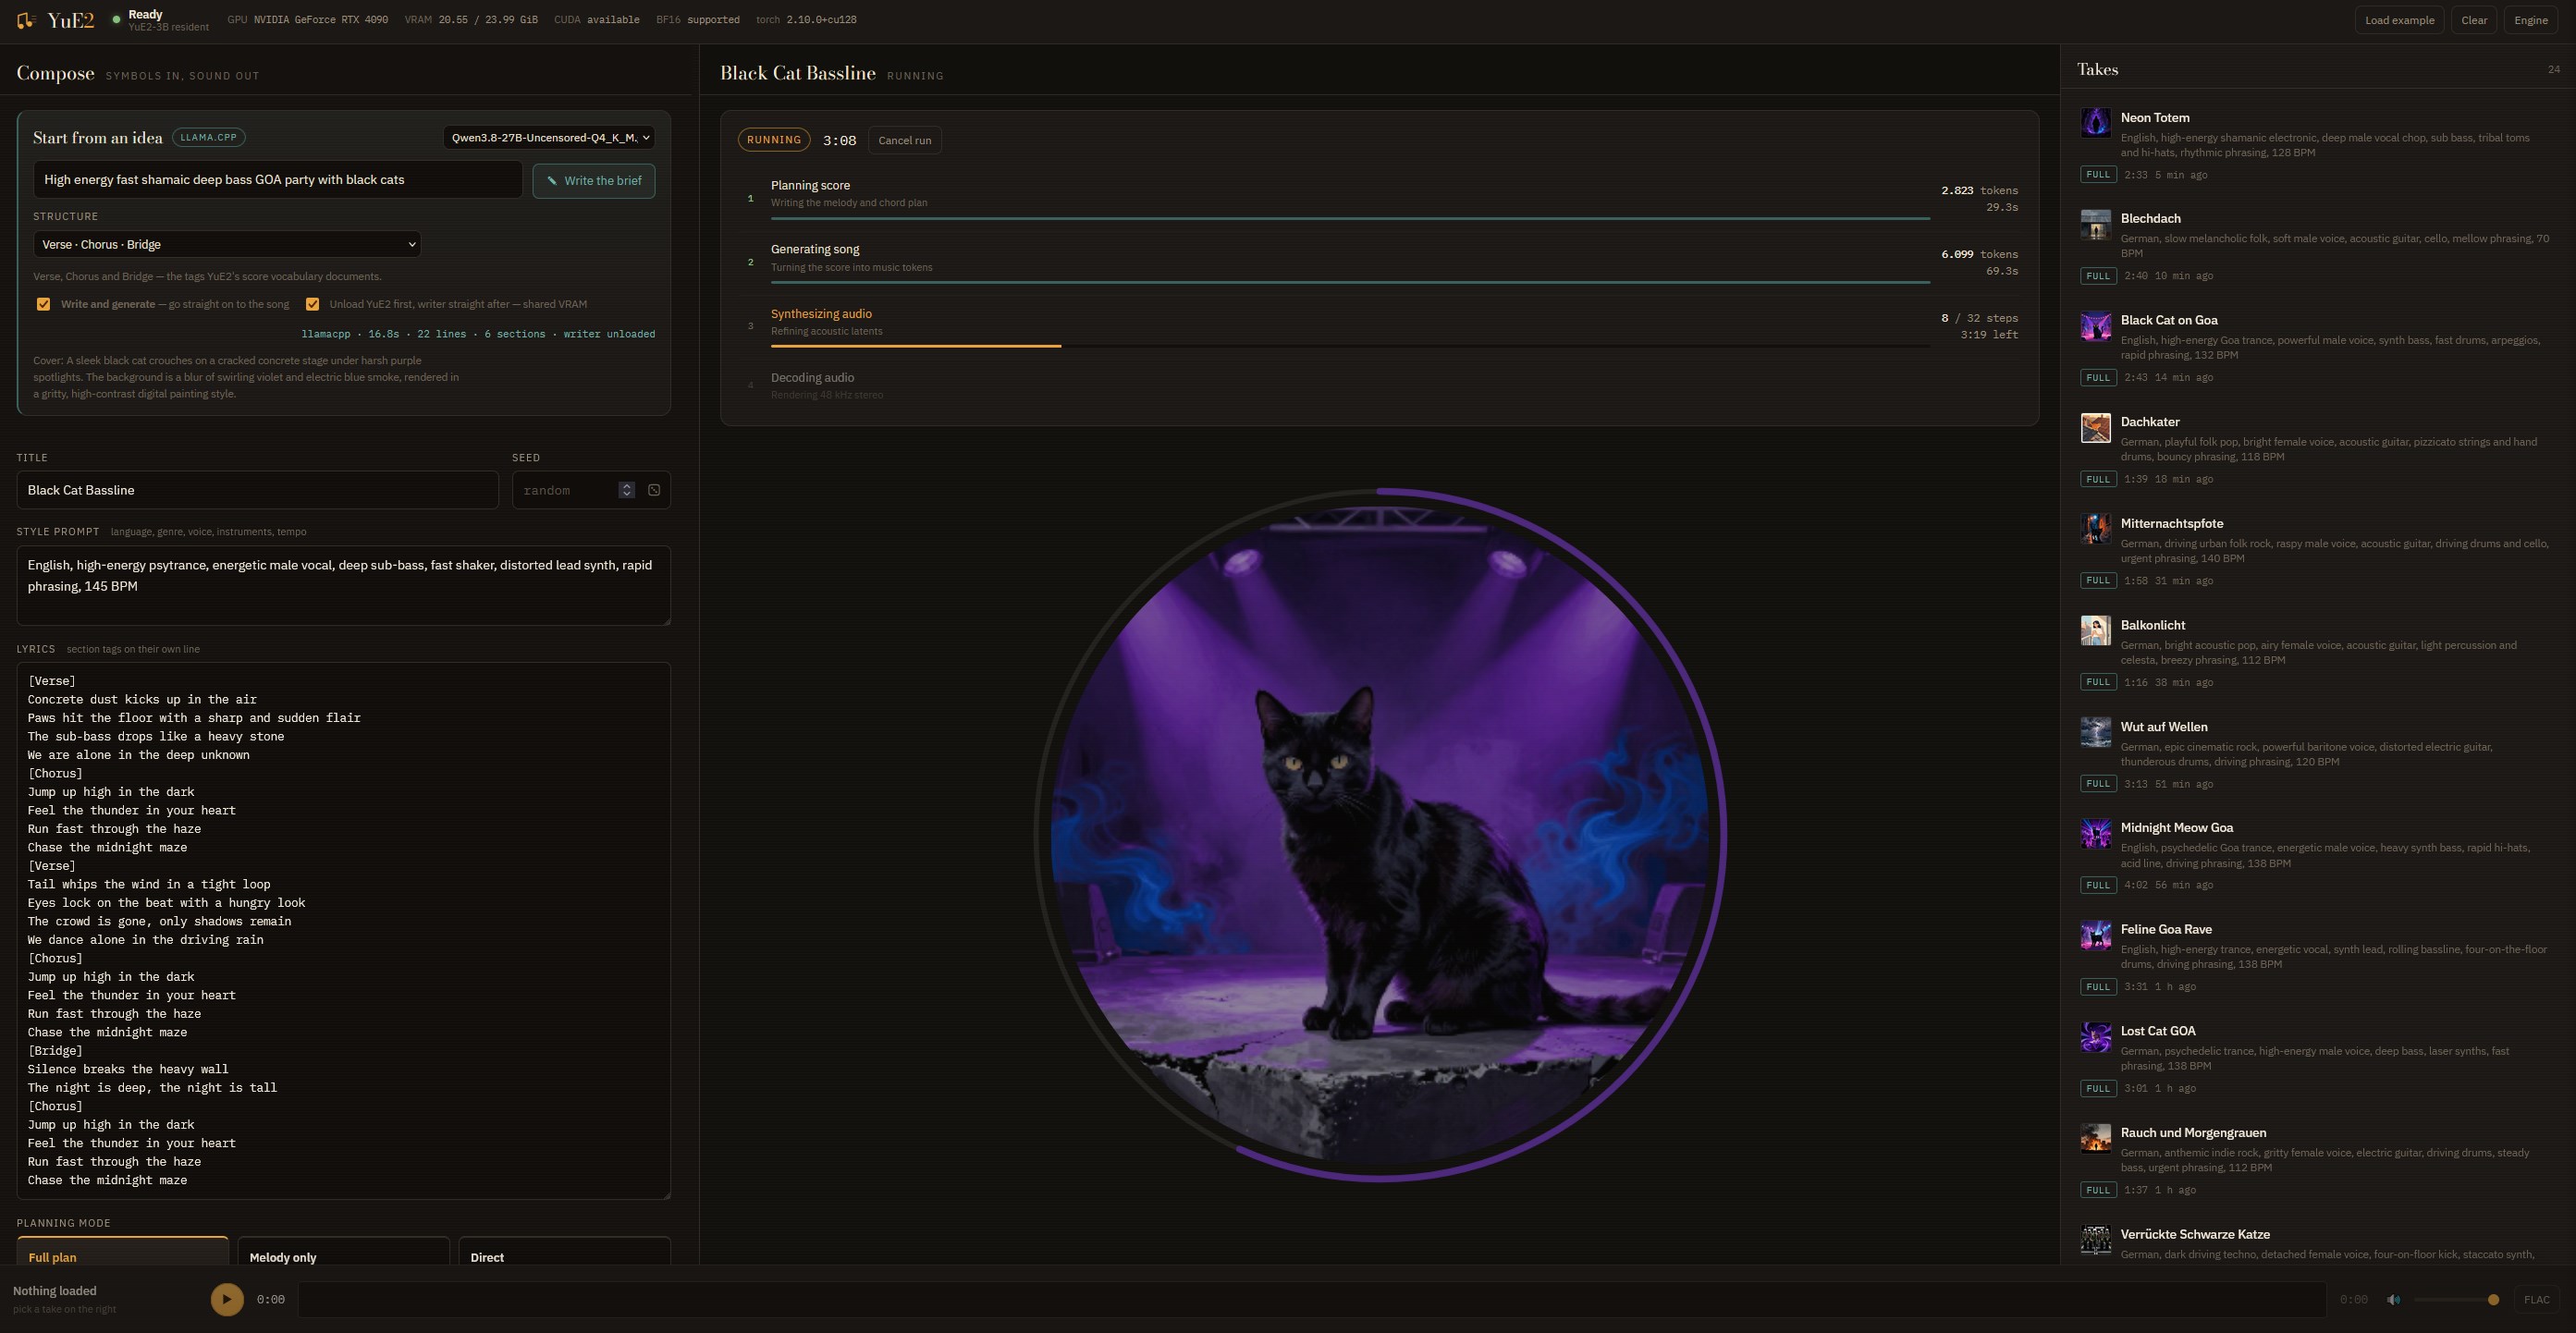This screenshot has width=2576, height=1333.
Task: Click the Clear button in top bar
Action: 2474,20
